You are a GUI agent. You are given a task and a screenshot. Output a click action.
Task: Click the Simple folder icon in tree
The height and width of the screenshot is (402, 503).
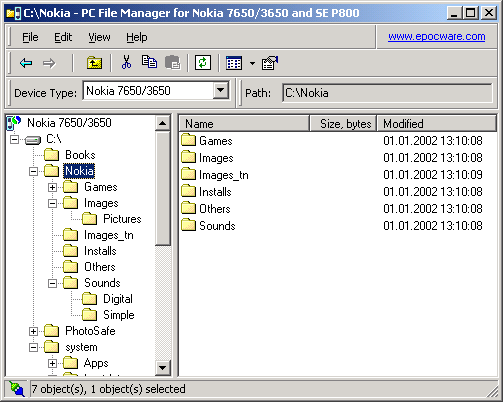(x=90, y=315)
